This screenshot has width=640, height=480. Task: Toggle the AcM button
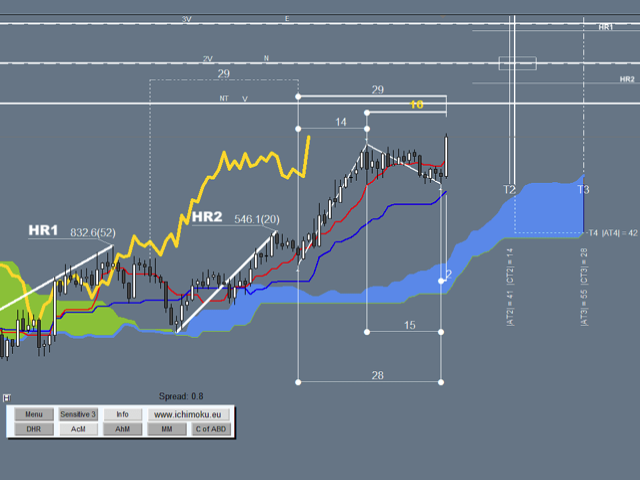(78, 429)
